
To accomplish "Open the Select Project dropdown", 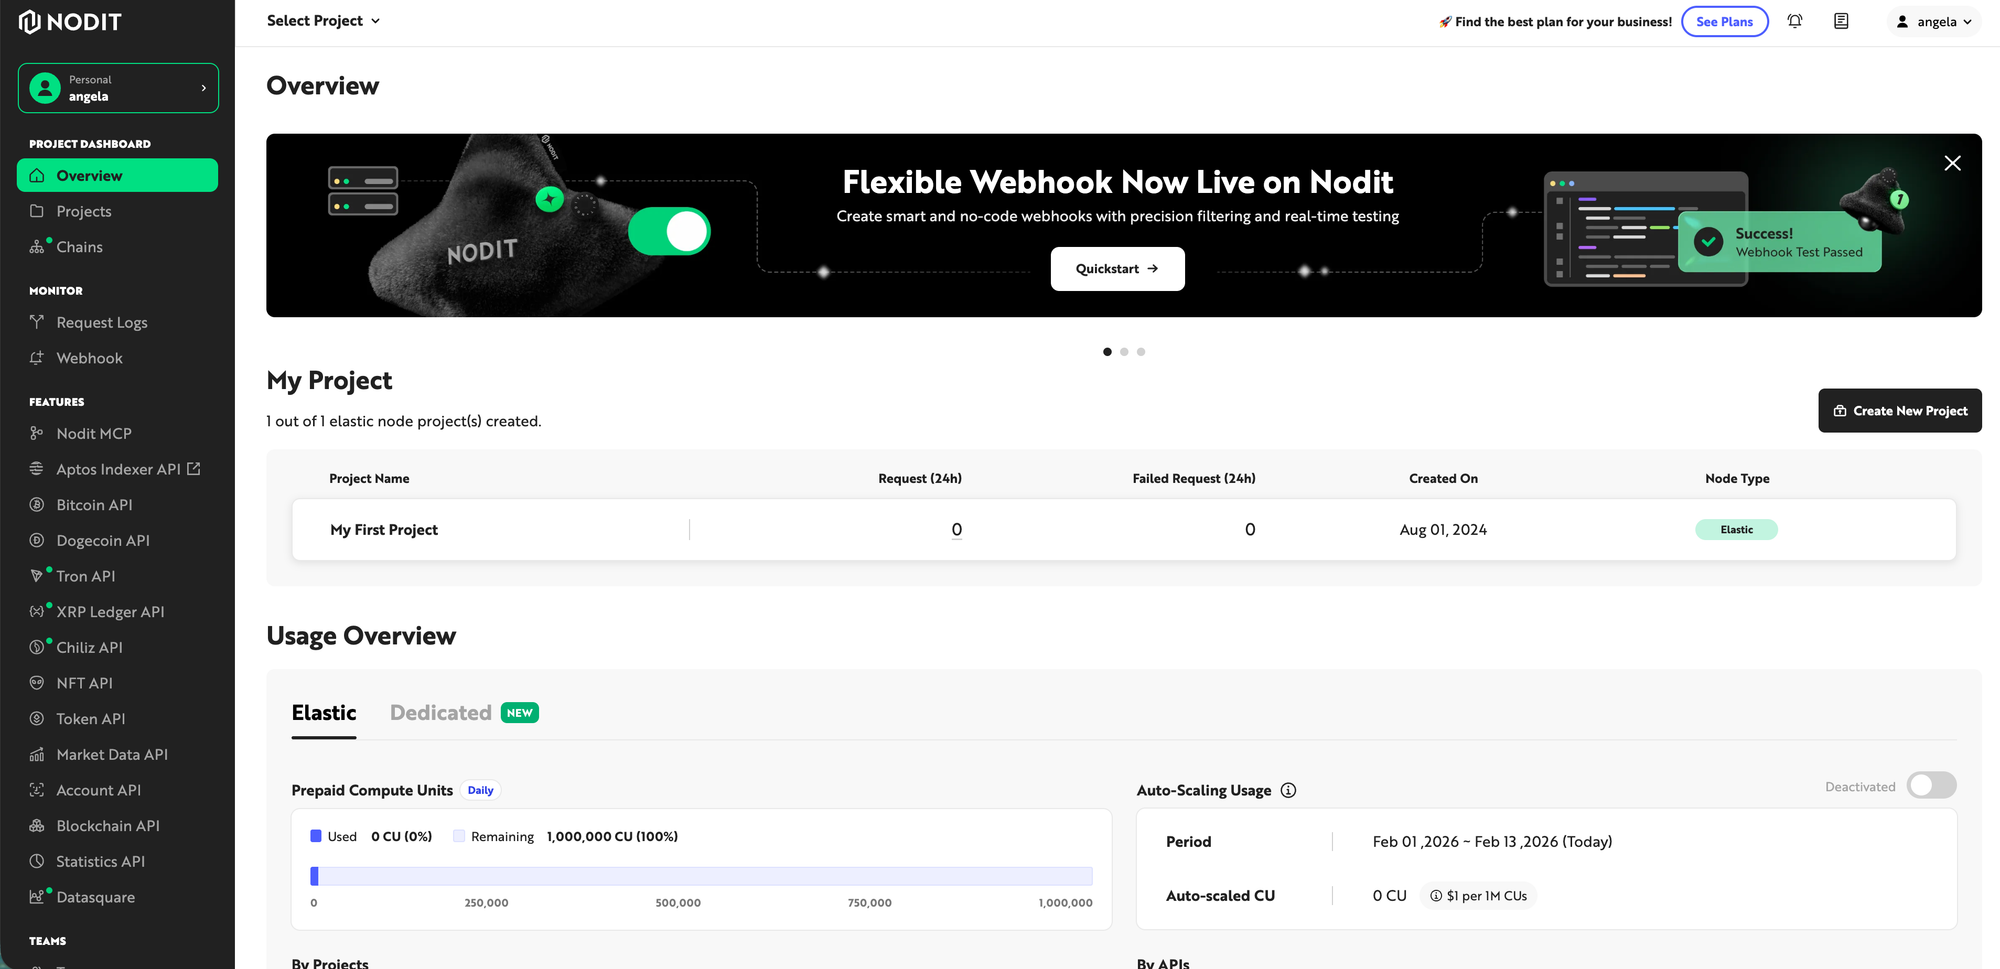I will pyautogui.click(x=323, y=21).
